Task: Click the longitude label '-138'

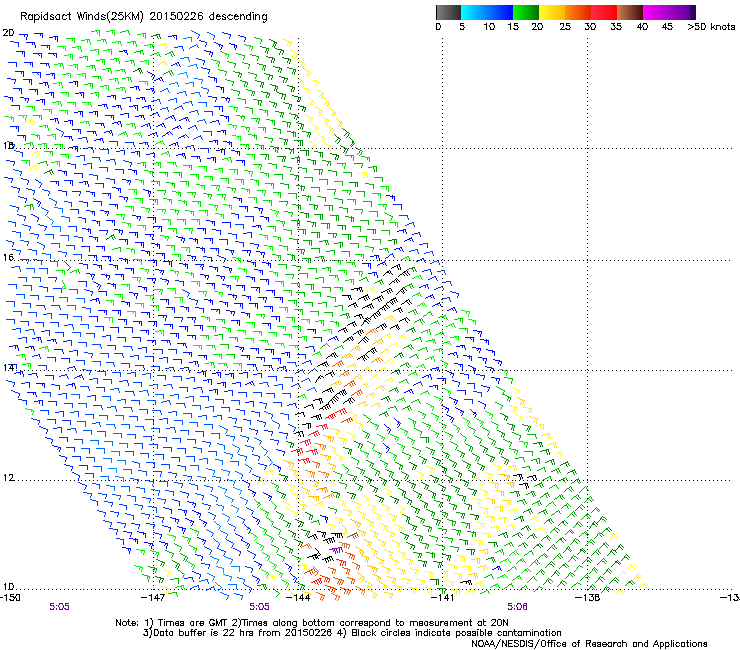Action: [588, 598]
